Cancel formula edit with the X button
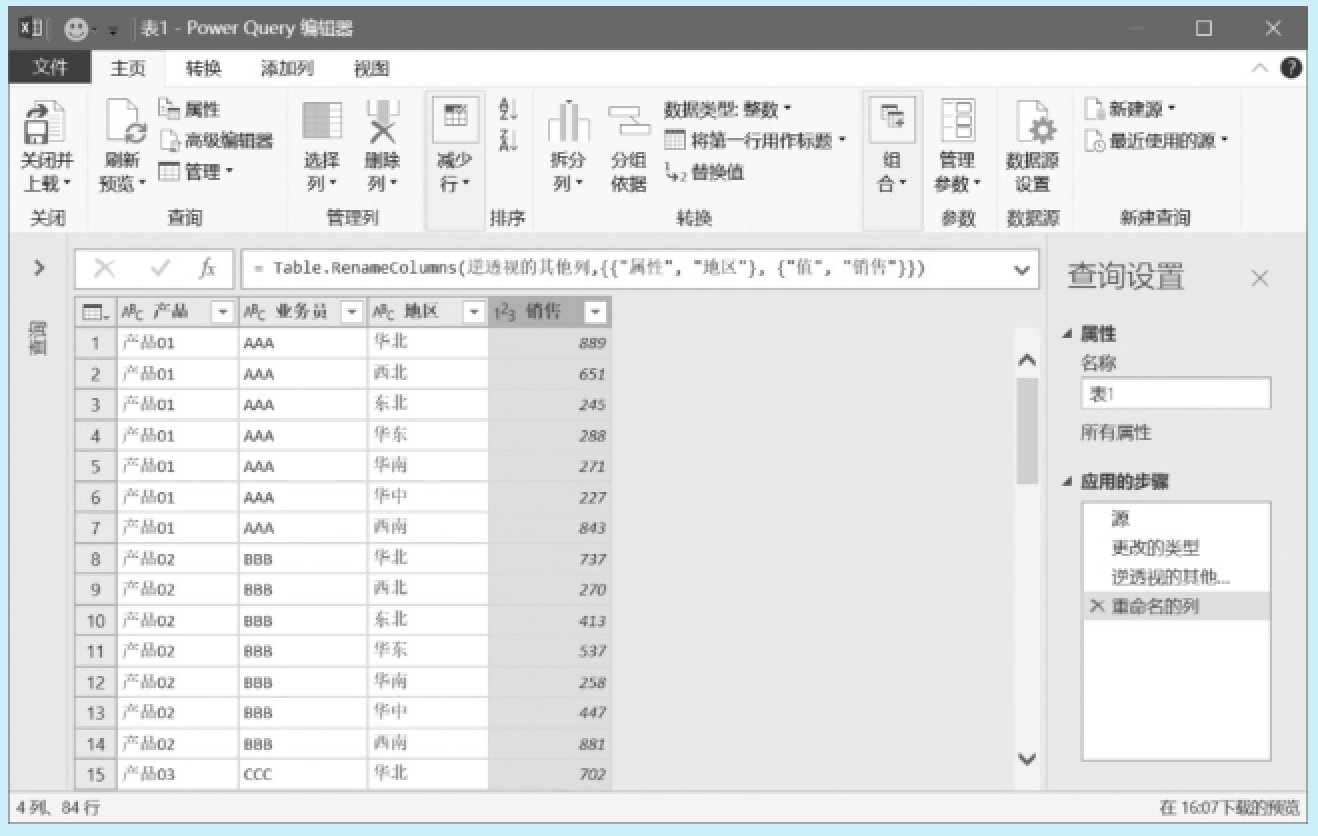This screenshot has height=836, width=1318. (x=105, y=269)
